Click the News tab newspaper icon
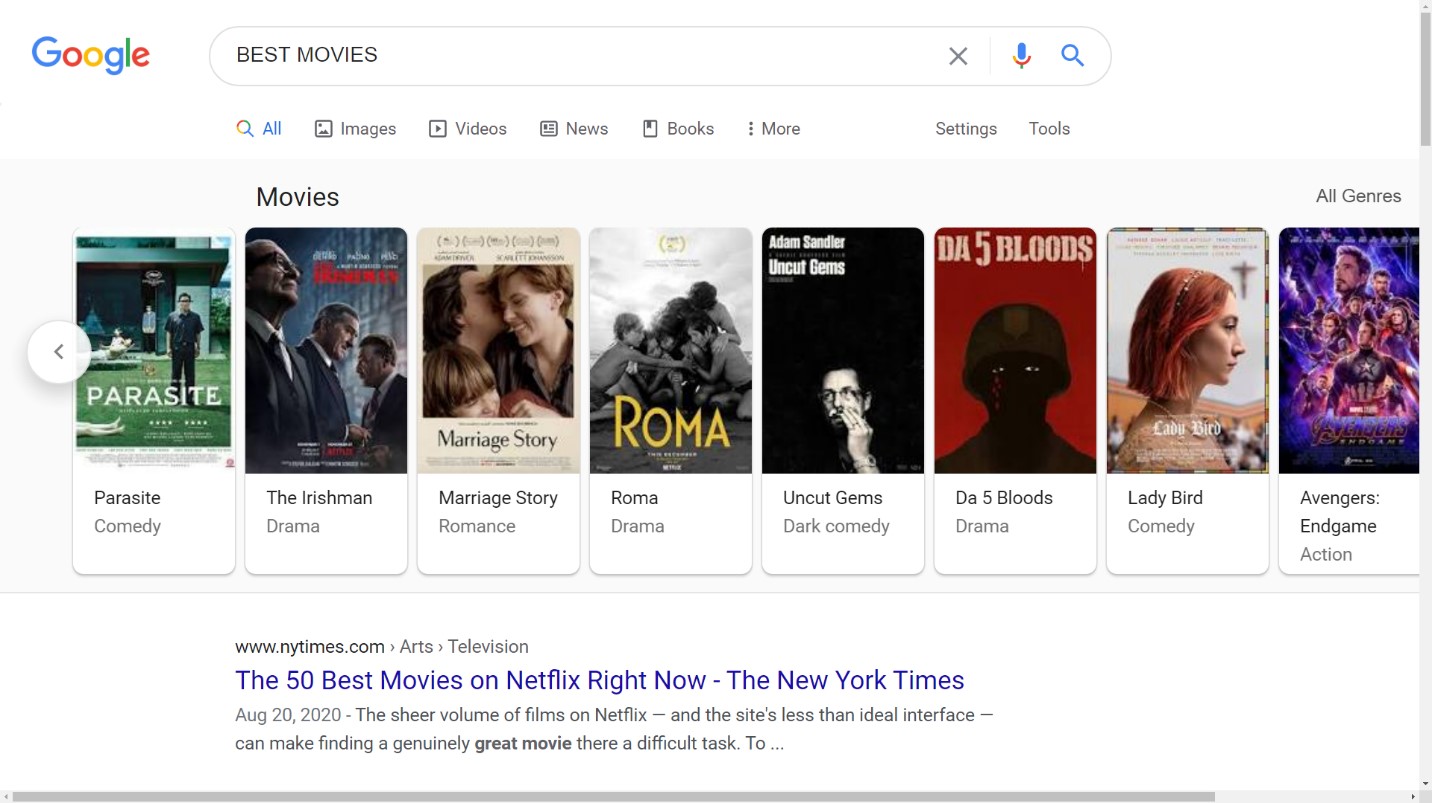The image size is (1432, 803). (548, 129)
